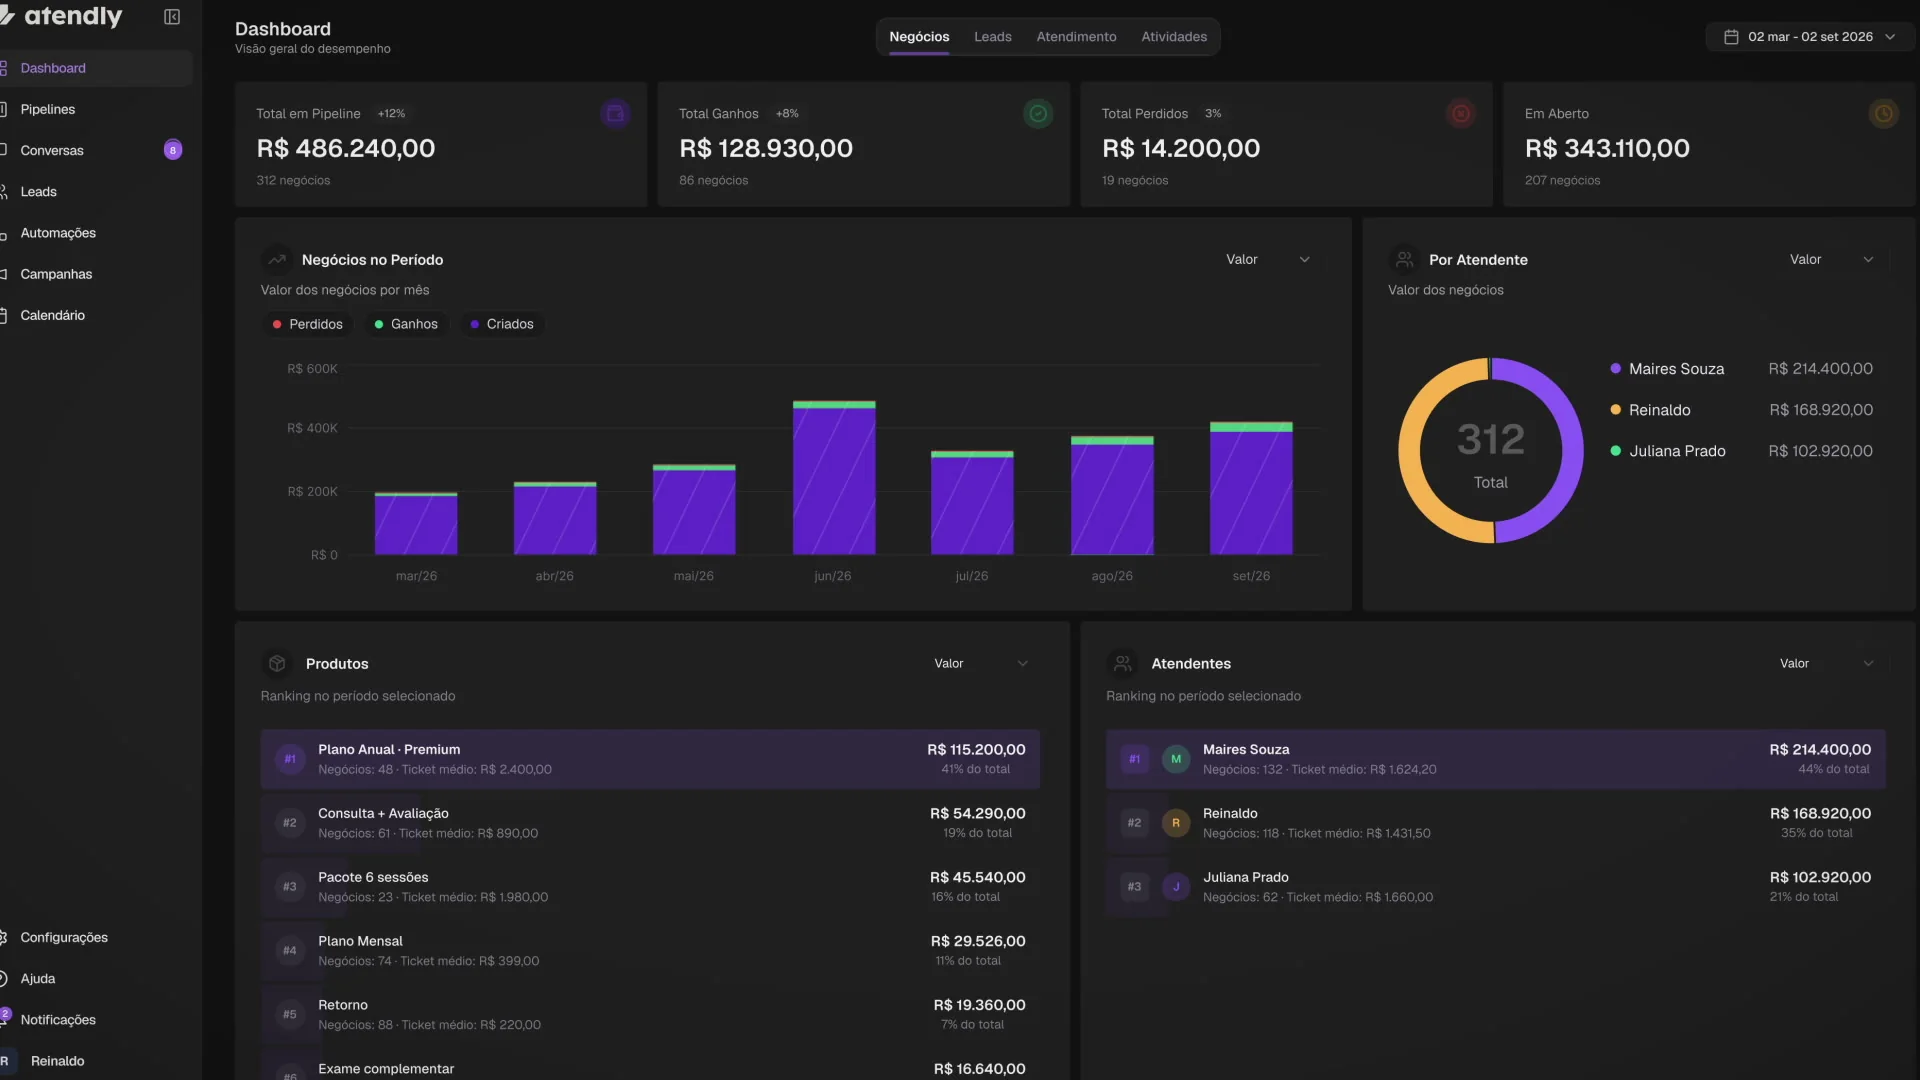Open Valor dropdown in Atendentes card
This screenshot has width=1920, height=1080.
(x=1826, y=664)
